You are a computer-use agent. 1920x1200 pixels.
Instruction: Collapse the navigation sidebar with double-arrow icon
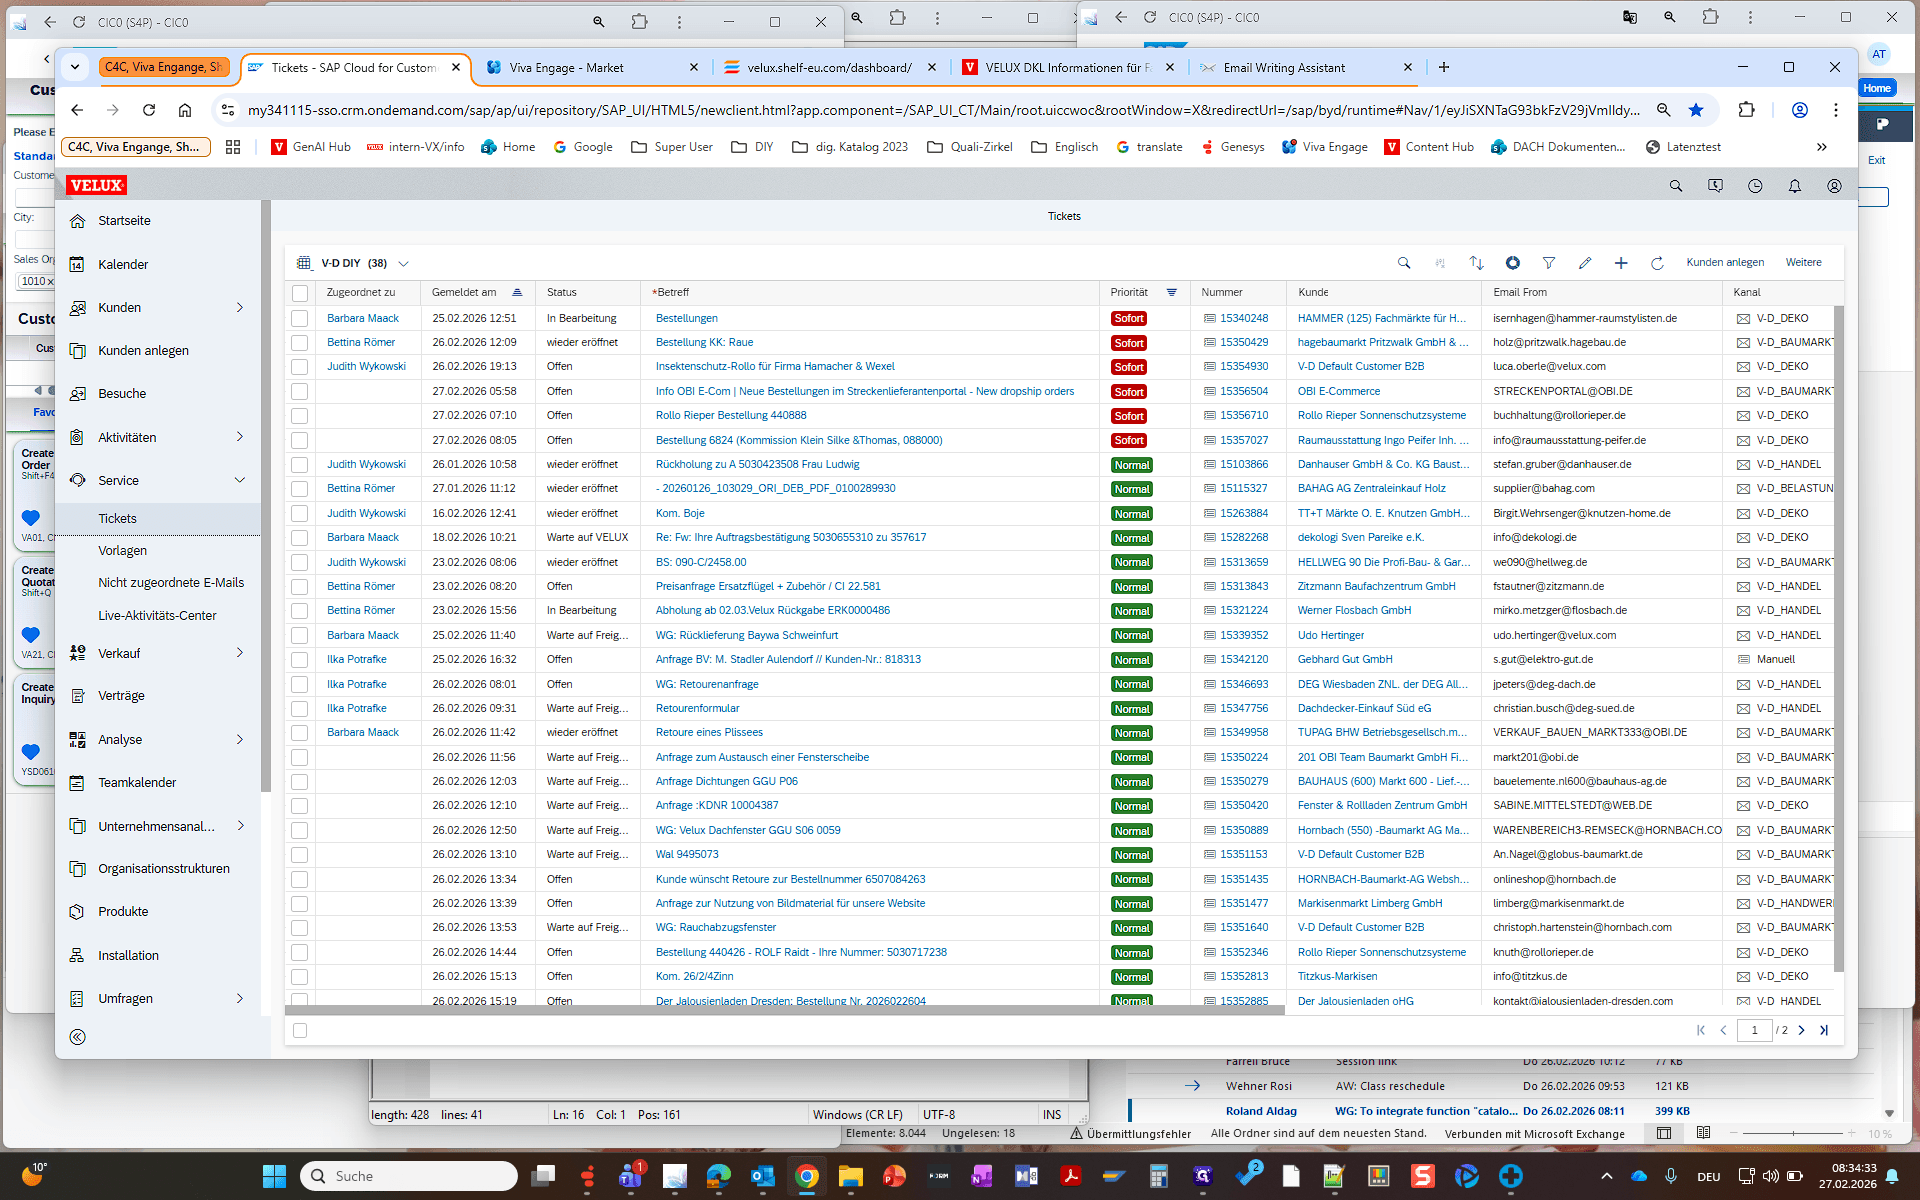pyautogui.click(x=78, y=1037)
